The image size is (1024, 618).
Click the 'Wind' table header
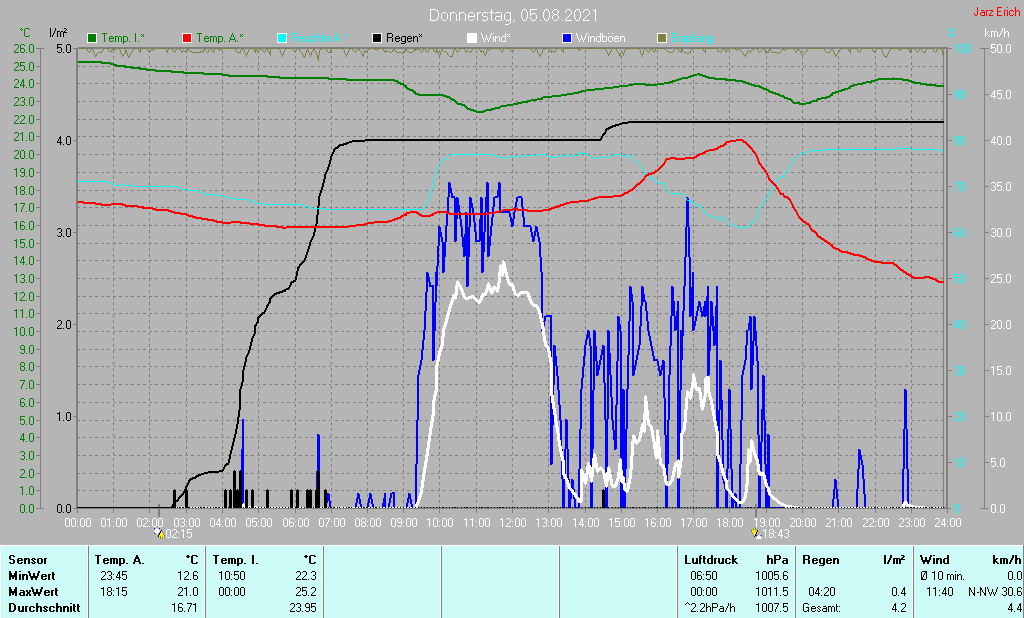[935, 560]
